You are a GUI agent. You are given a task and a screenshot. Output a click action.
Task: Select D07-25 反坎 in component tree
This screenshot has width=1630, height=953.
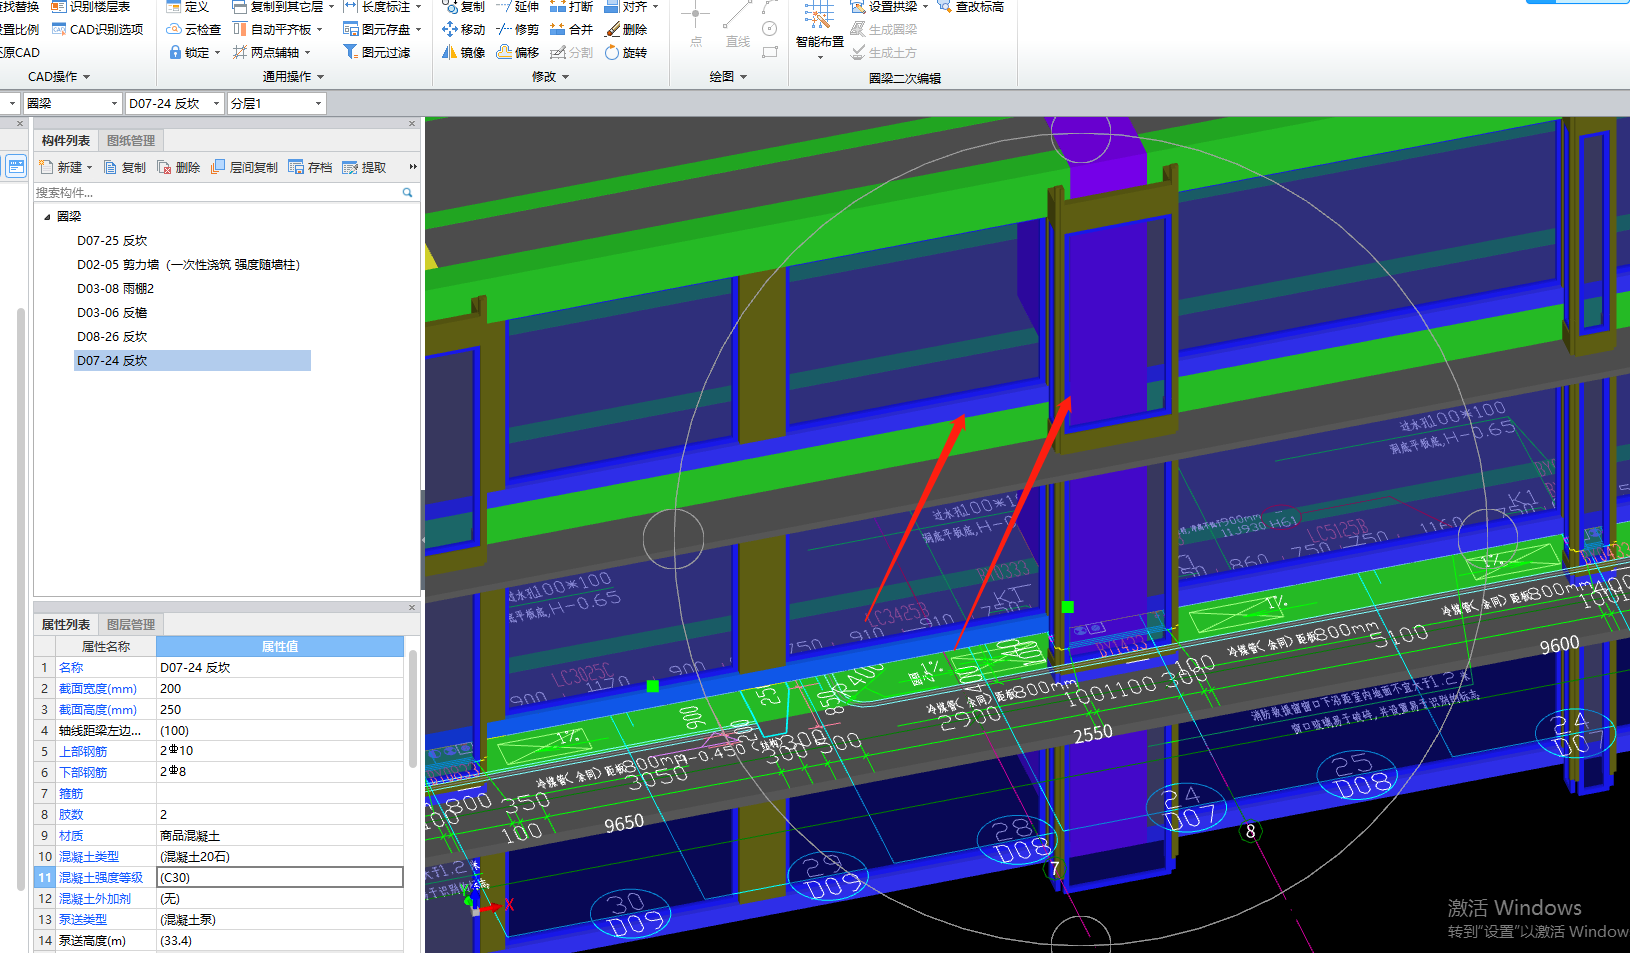112,240
